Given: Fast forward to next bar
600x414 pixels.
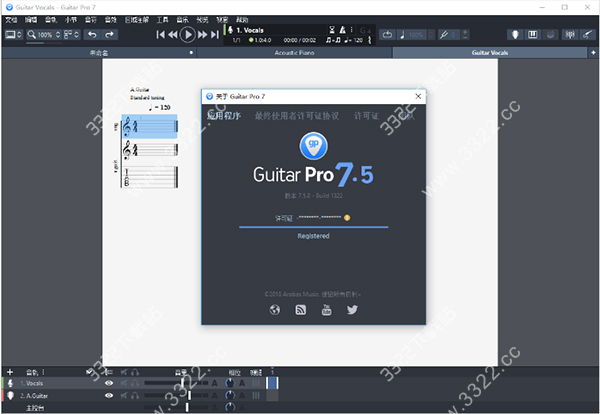Looking at the screenshot, I should click(x=202, y=35).
